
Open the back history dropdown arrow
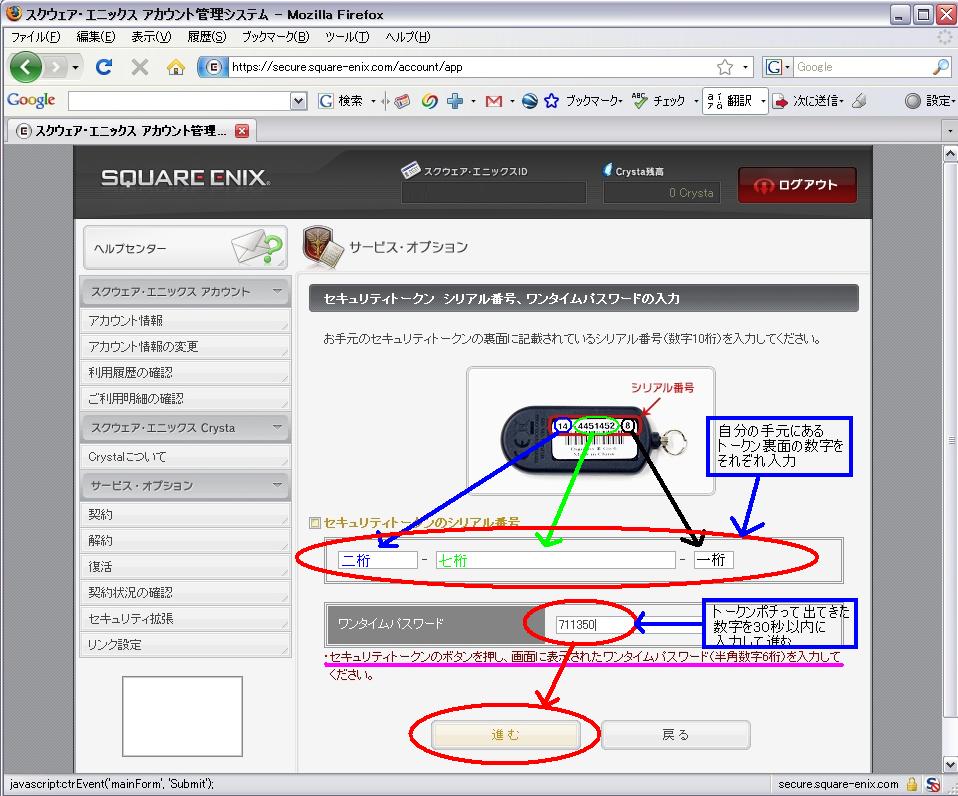(x=75, y=67)
